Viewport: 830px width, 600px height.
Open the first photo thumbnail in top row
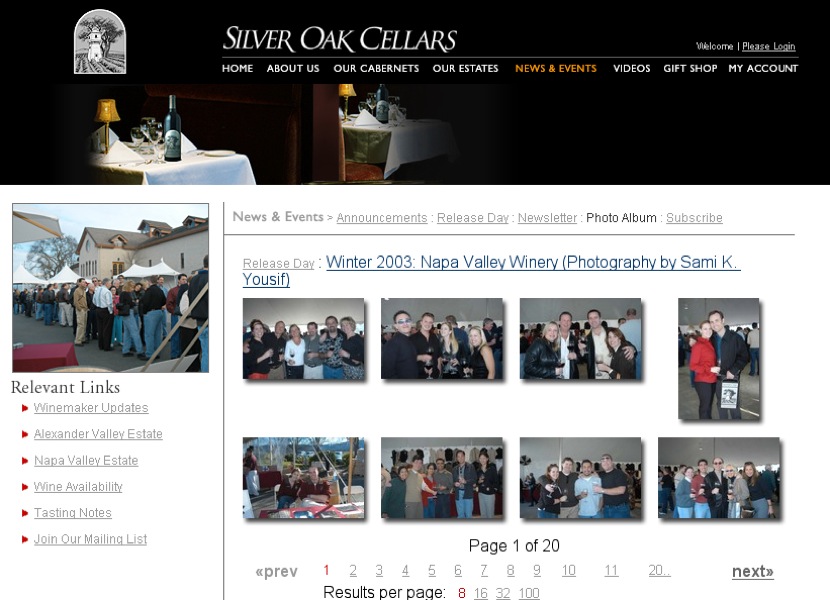pyautogui.click(x=303, y=338)
